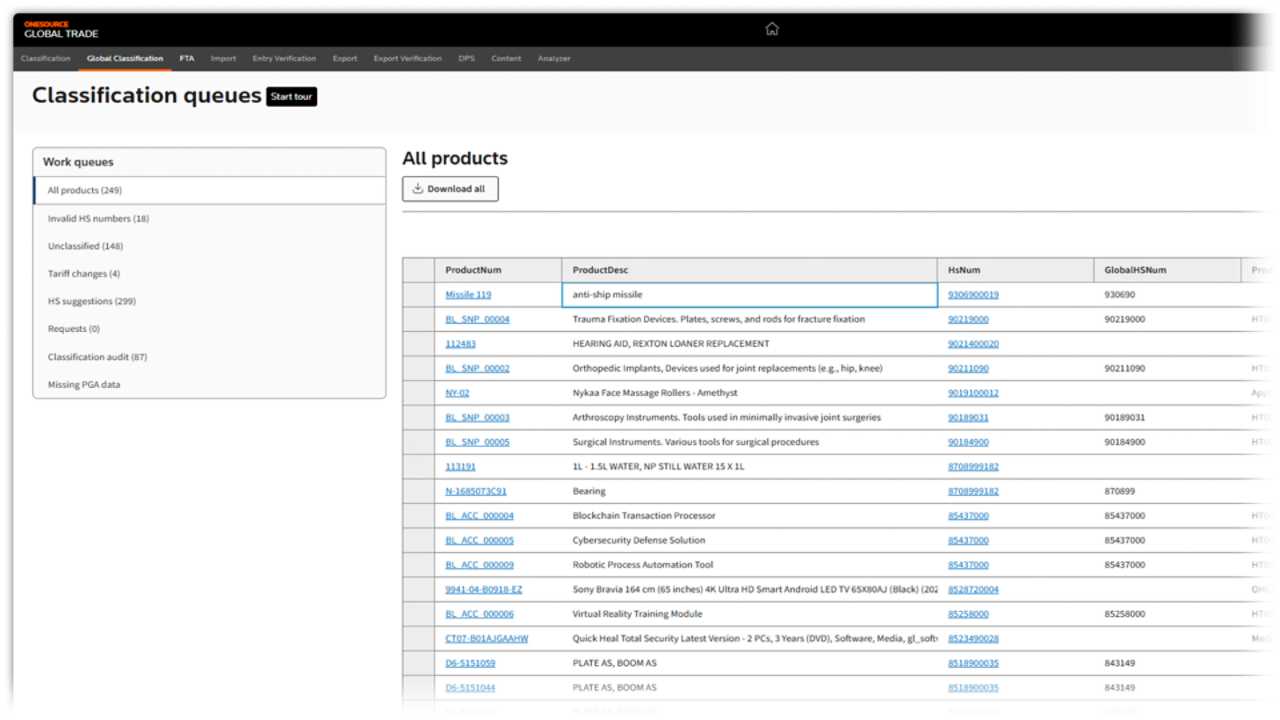
Task: Open the Missing PGA data queue
Action: [x=84, y=385]
